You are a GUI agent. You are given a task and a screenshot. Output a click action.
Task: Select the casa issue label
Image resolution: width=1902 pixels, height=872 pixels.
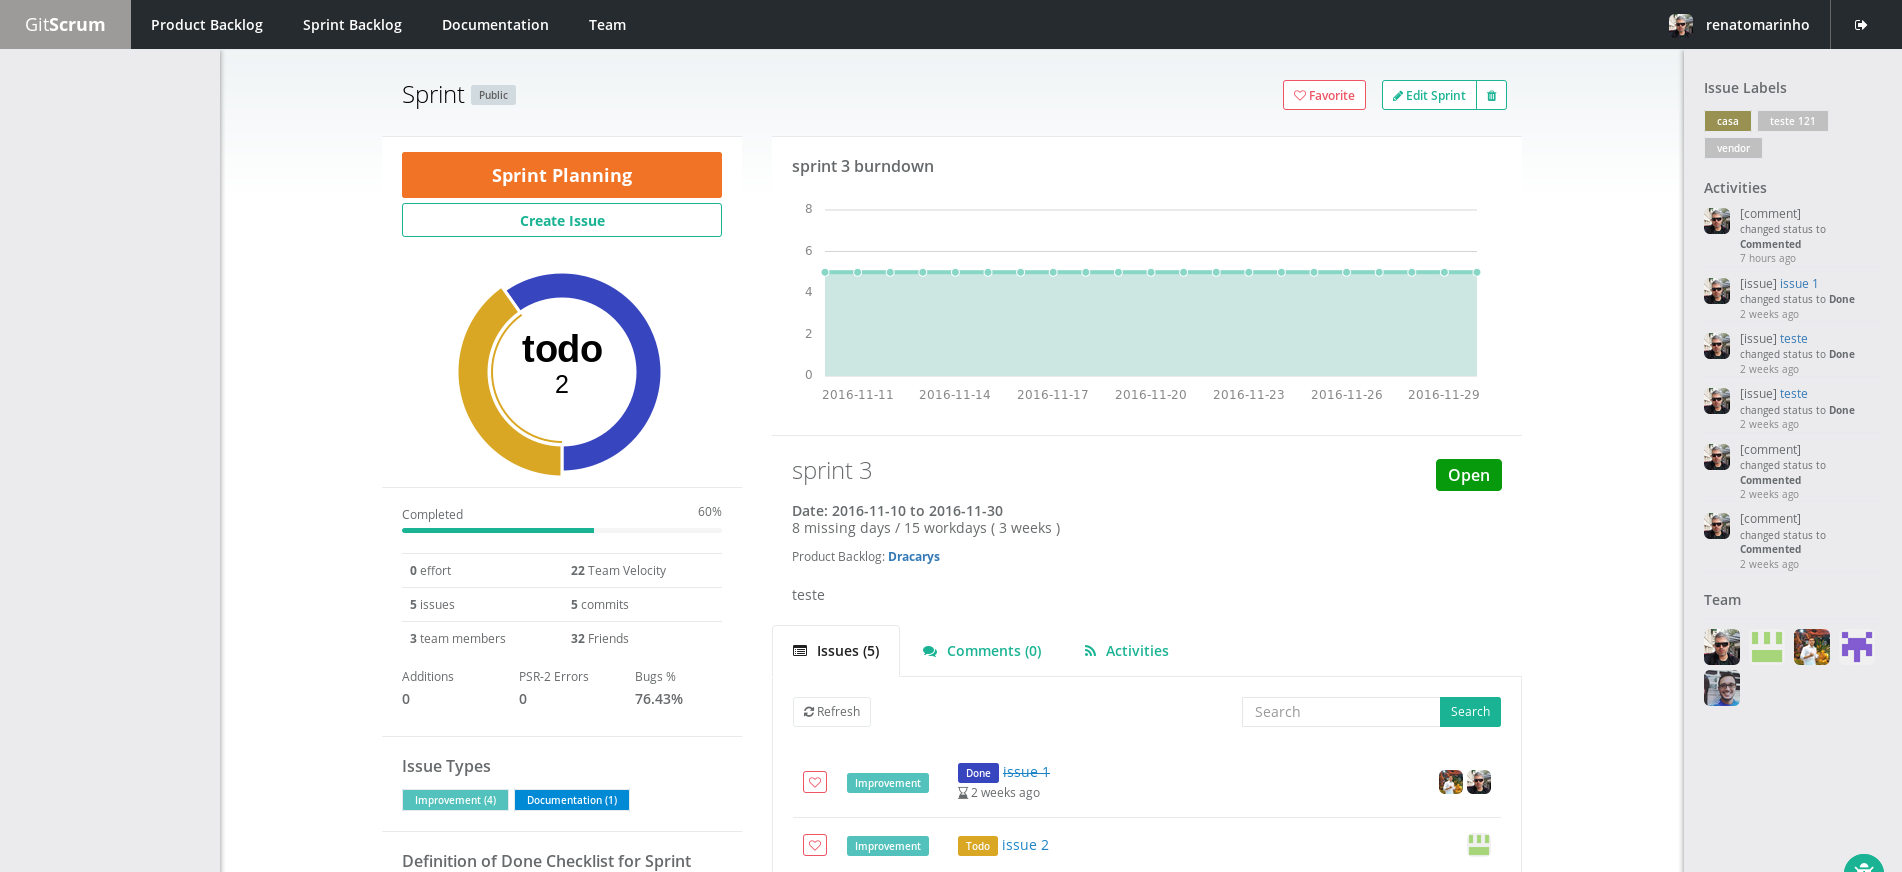tap(1728, 121)
